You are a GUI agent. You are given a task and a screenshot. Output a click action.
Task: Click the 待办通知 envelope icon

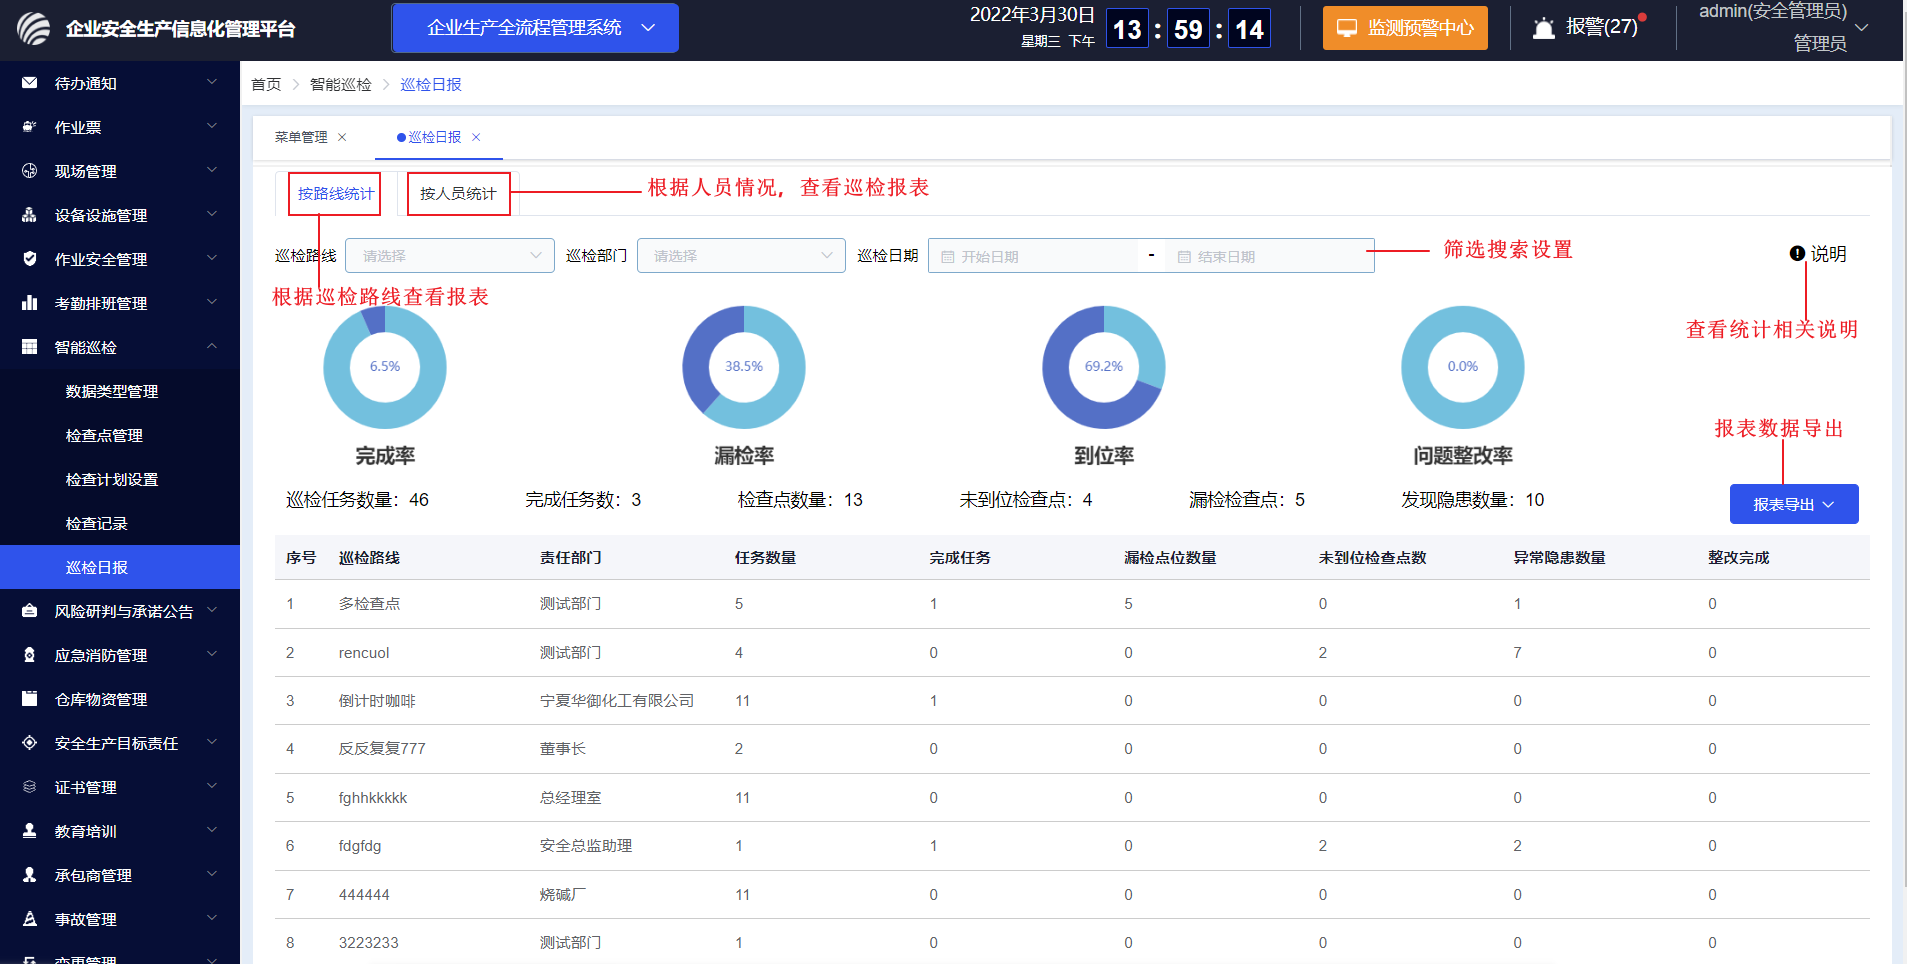pos(30,83)
